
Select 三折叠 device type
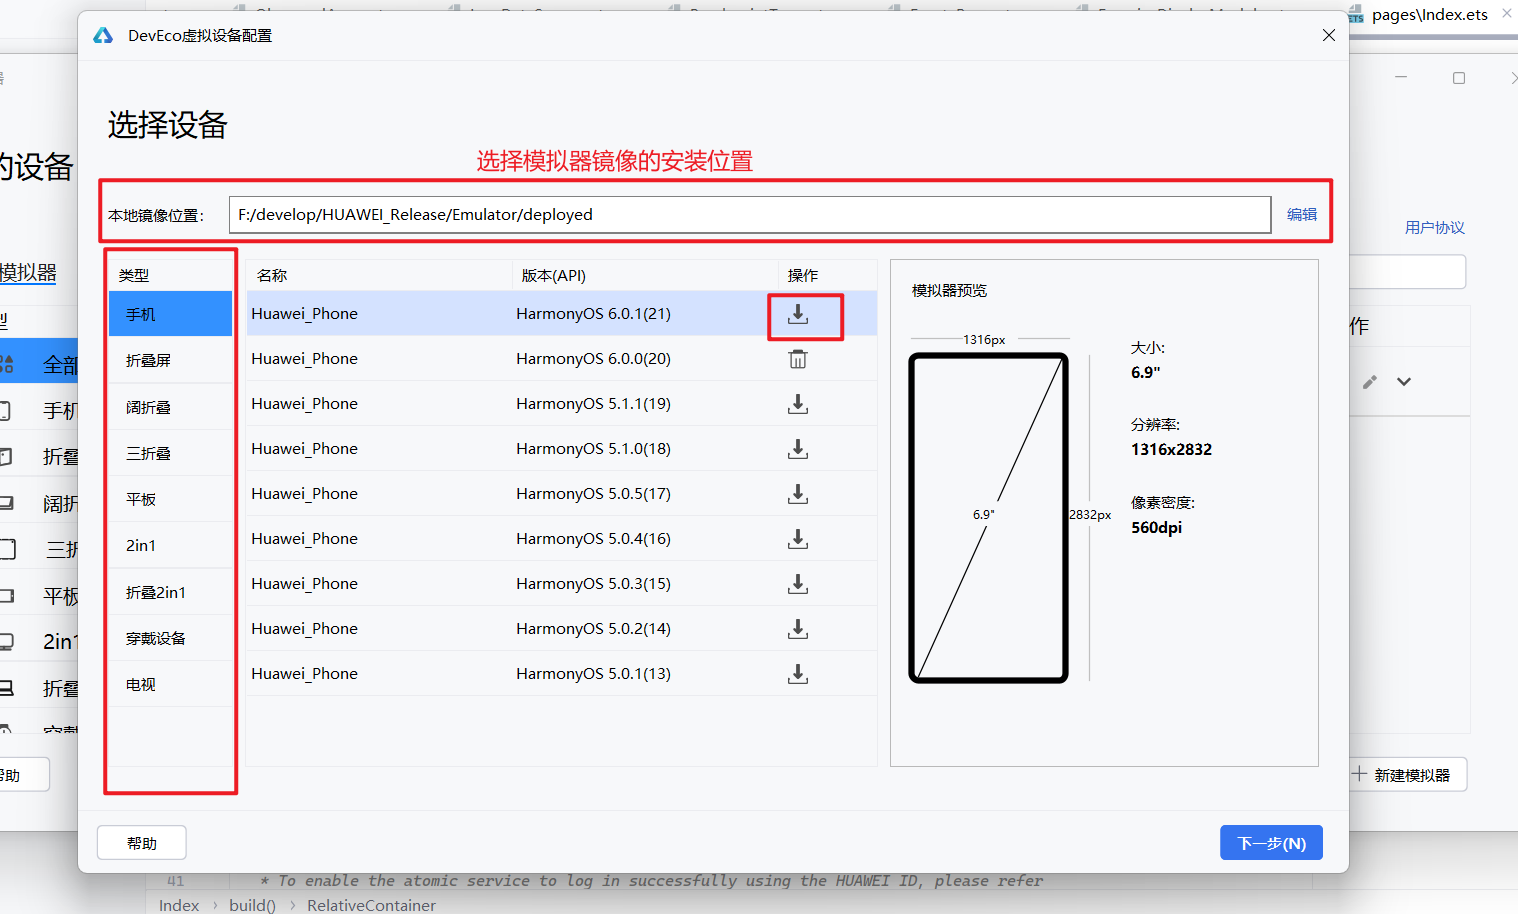[170, 453]
